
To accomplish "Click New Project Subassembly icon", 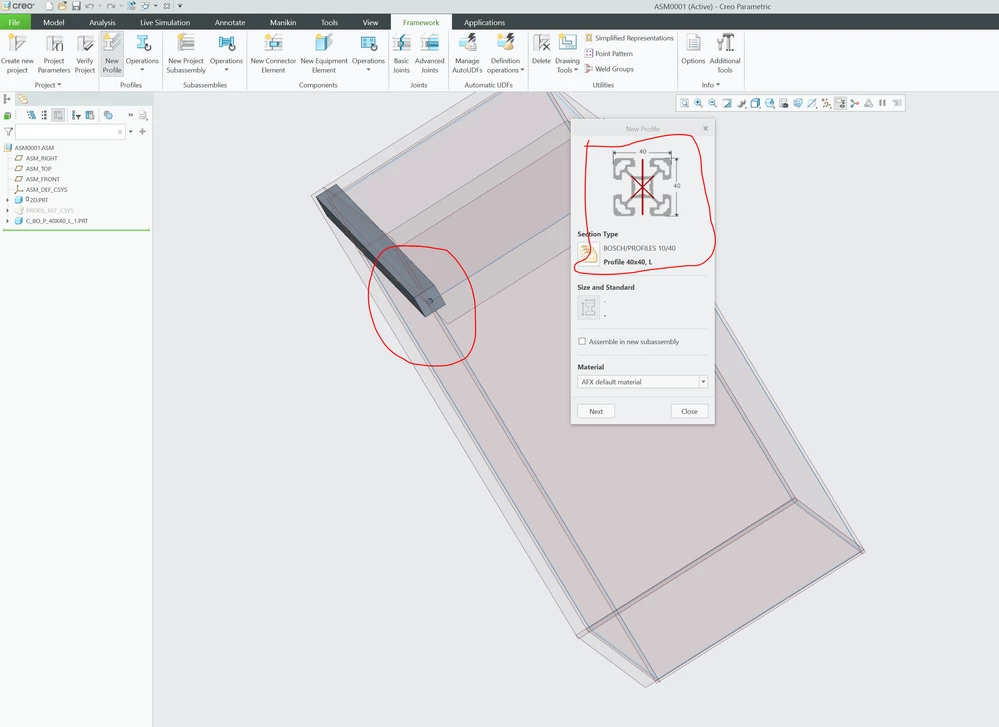I will 186,43.
